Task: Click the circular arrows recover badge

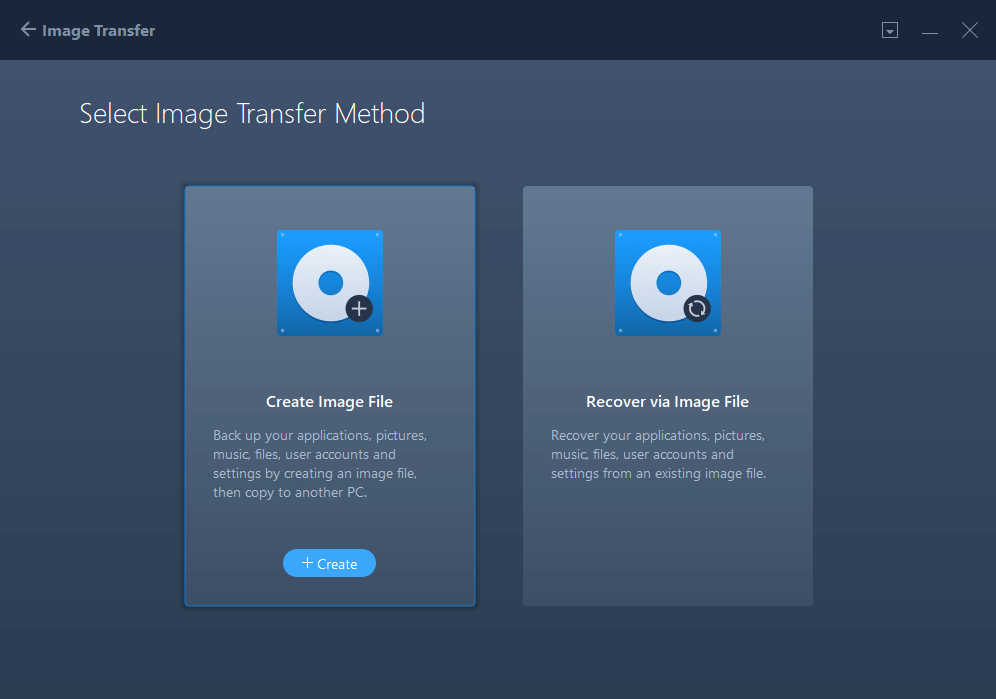Action: coord(697,309)
